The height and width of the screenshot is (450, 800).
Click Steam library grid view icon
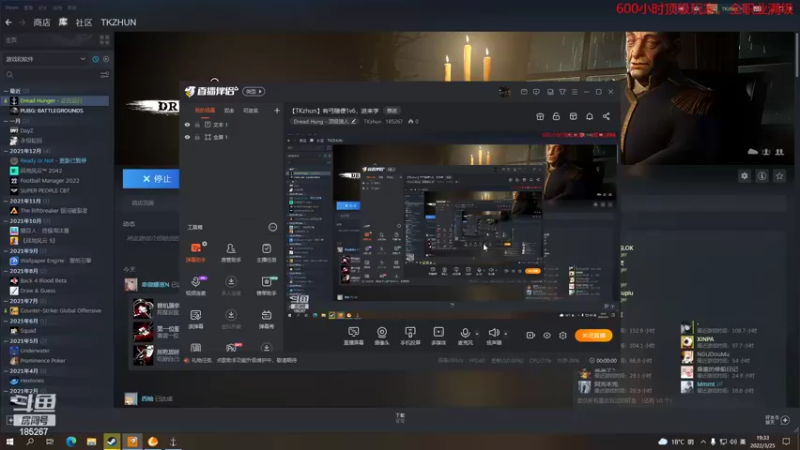tap(105, 39)
